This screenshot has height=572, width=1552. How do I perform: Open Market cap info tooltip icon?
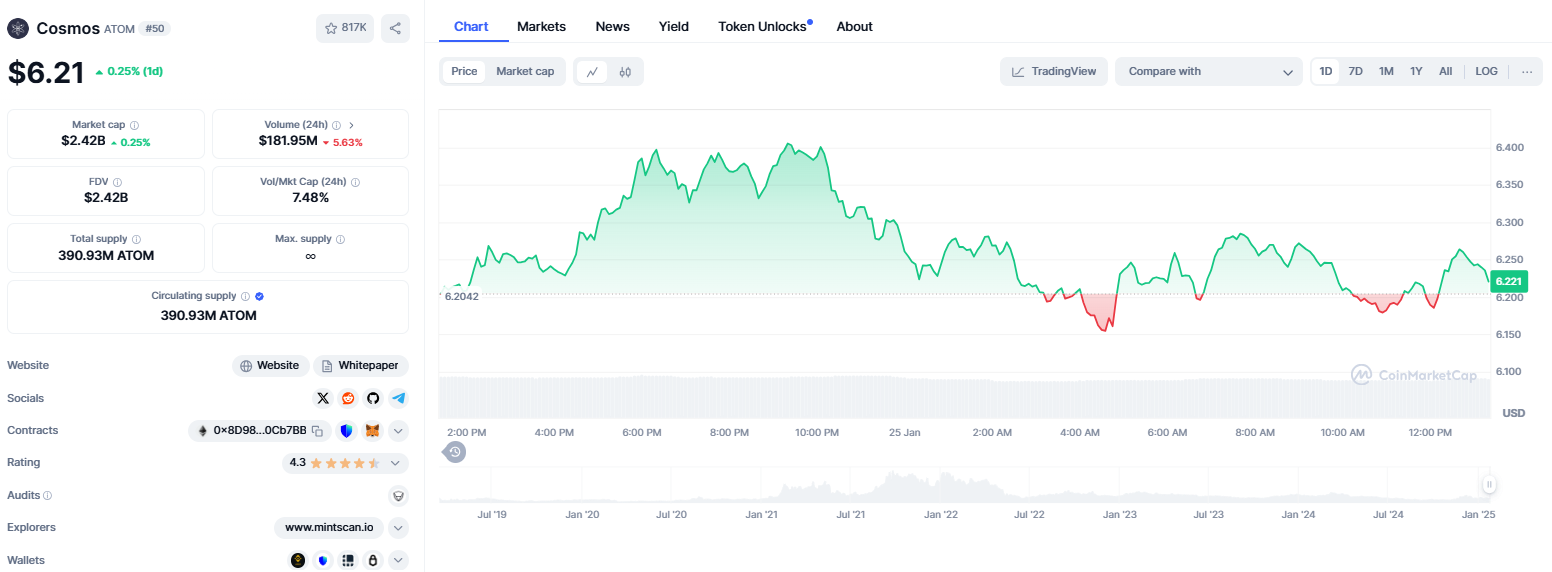point(134,125)
